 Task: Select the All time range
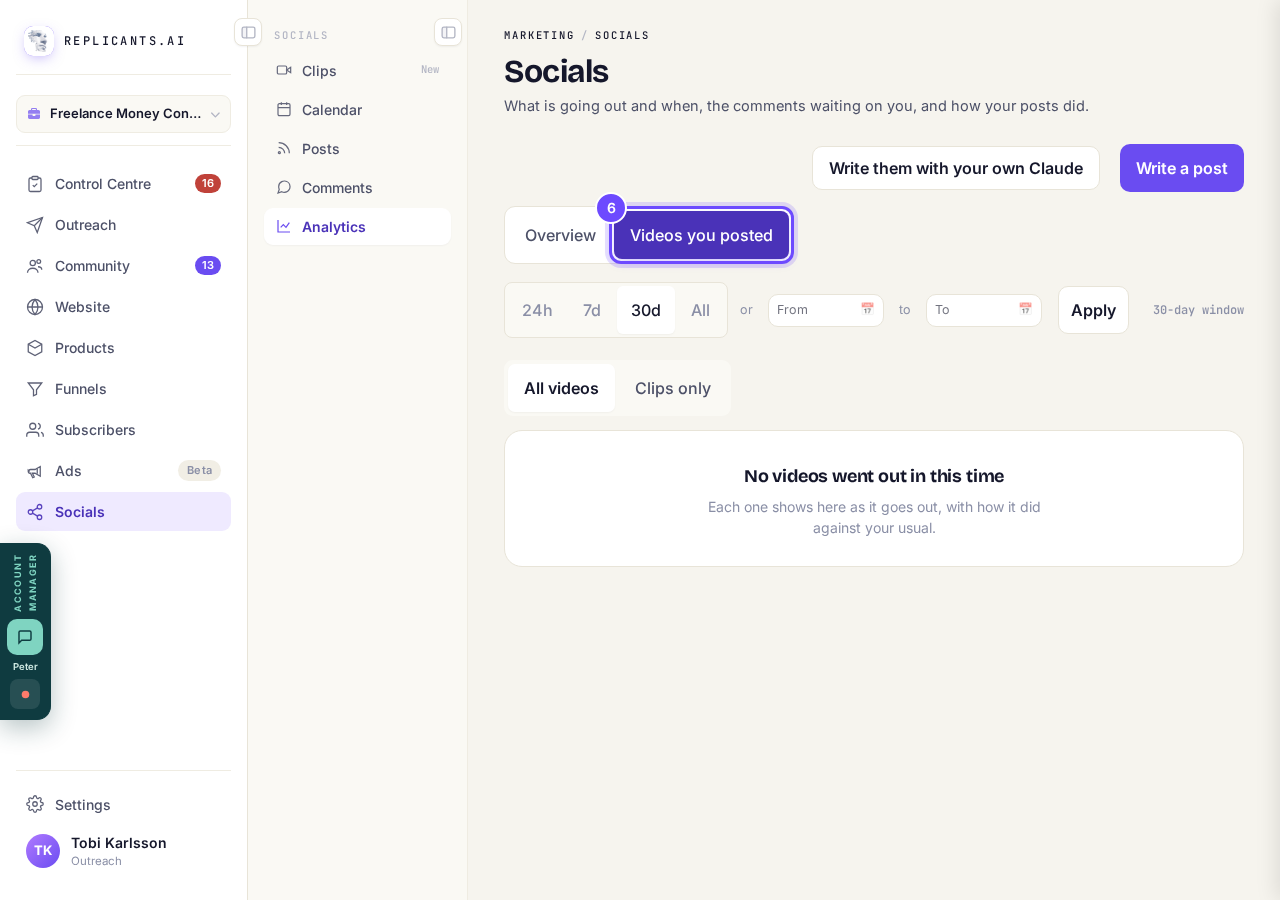(x=700, y=310)
